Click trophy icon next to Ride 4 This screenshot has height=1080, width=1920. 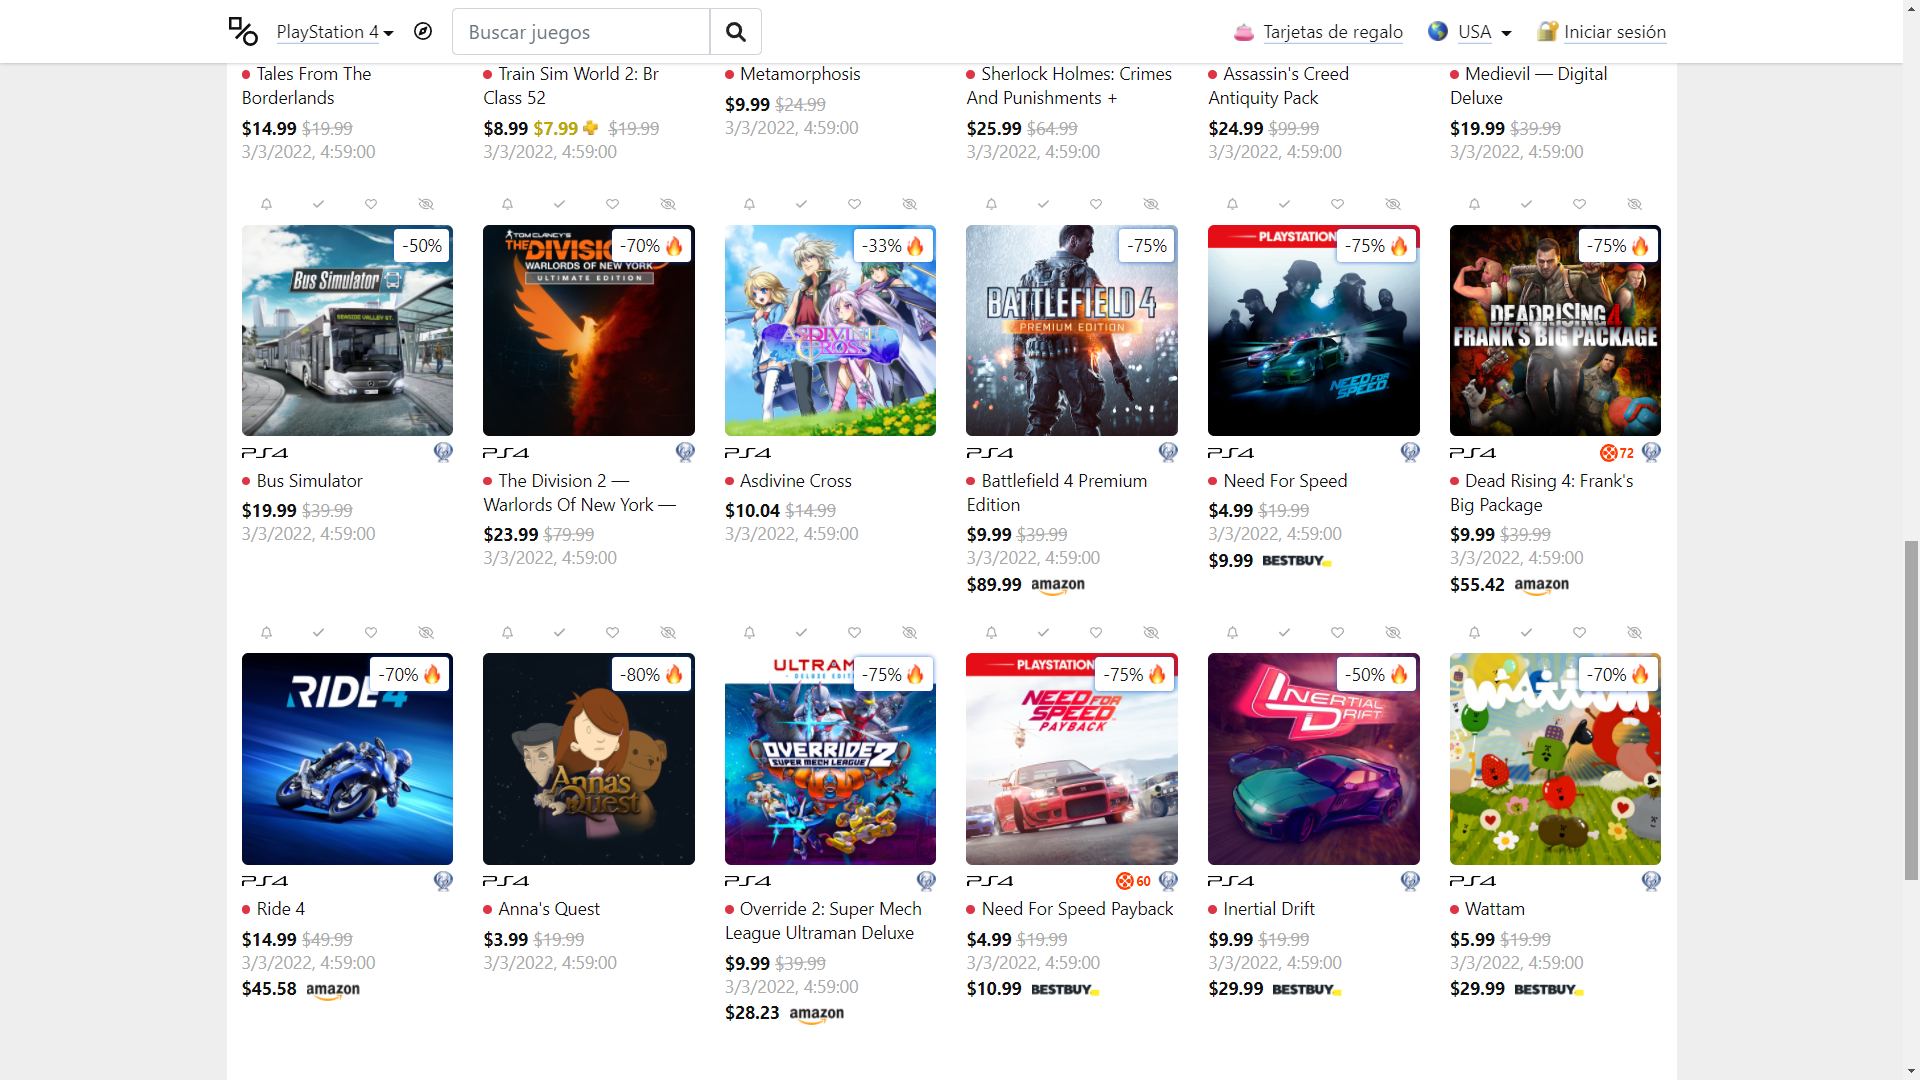click(442, 881)
